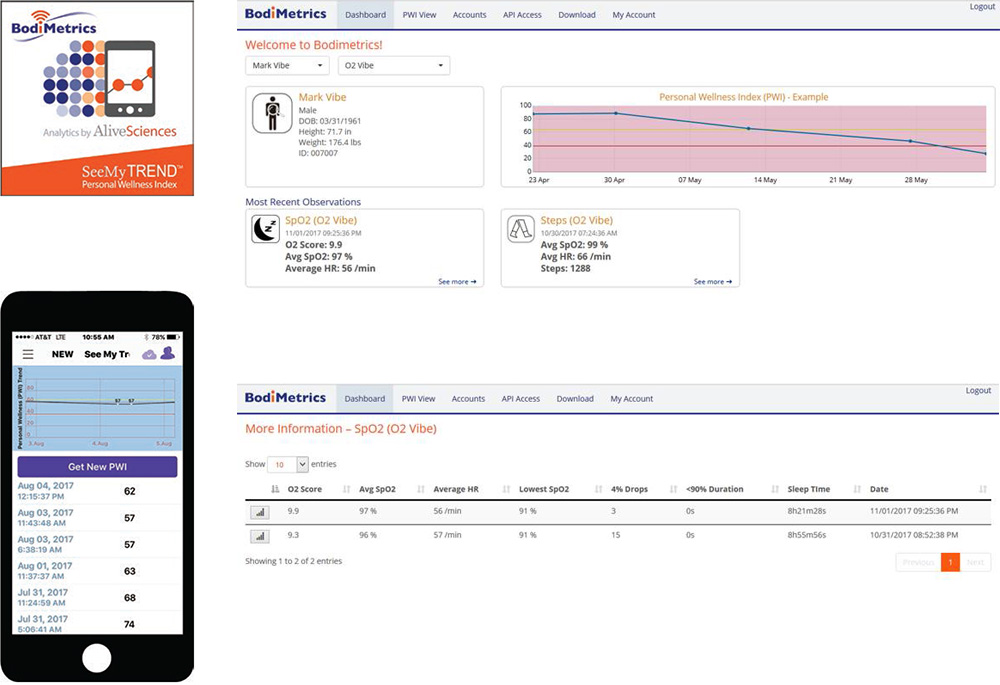Tap the purple cloud sync icon
The image size is (1000, 685).
pos(149,354)
